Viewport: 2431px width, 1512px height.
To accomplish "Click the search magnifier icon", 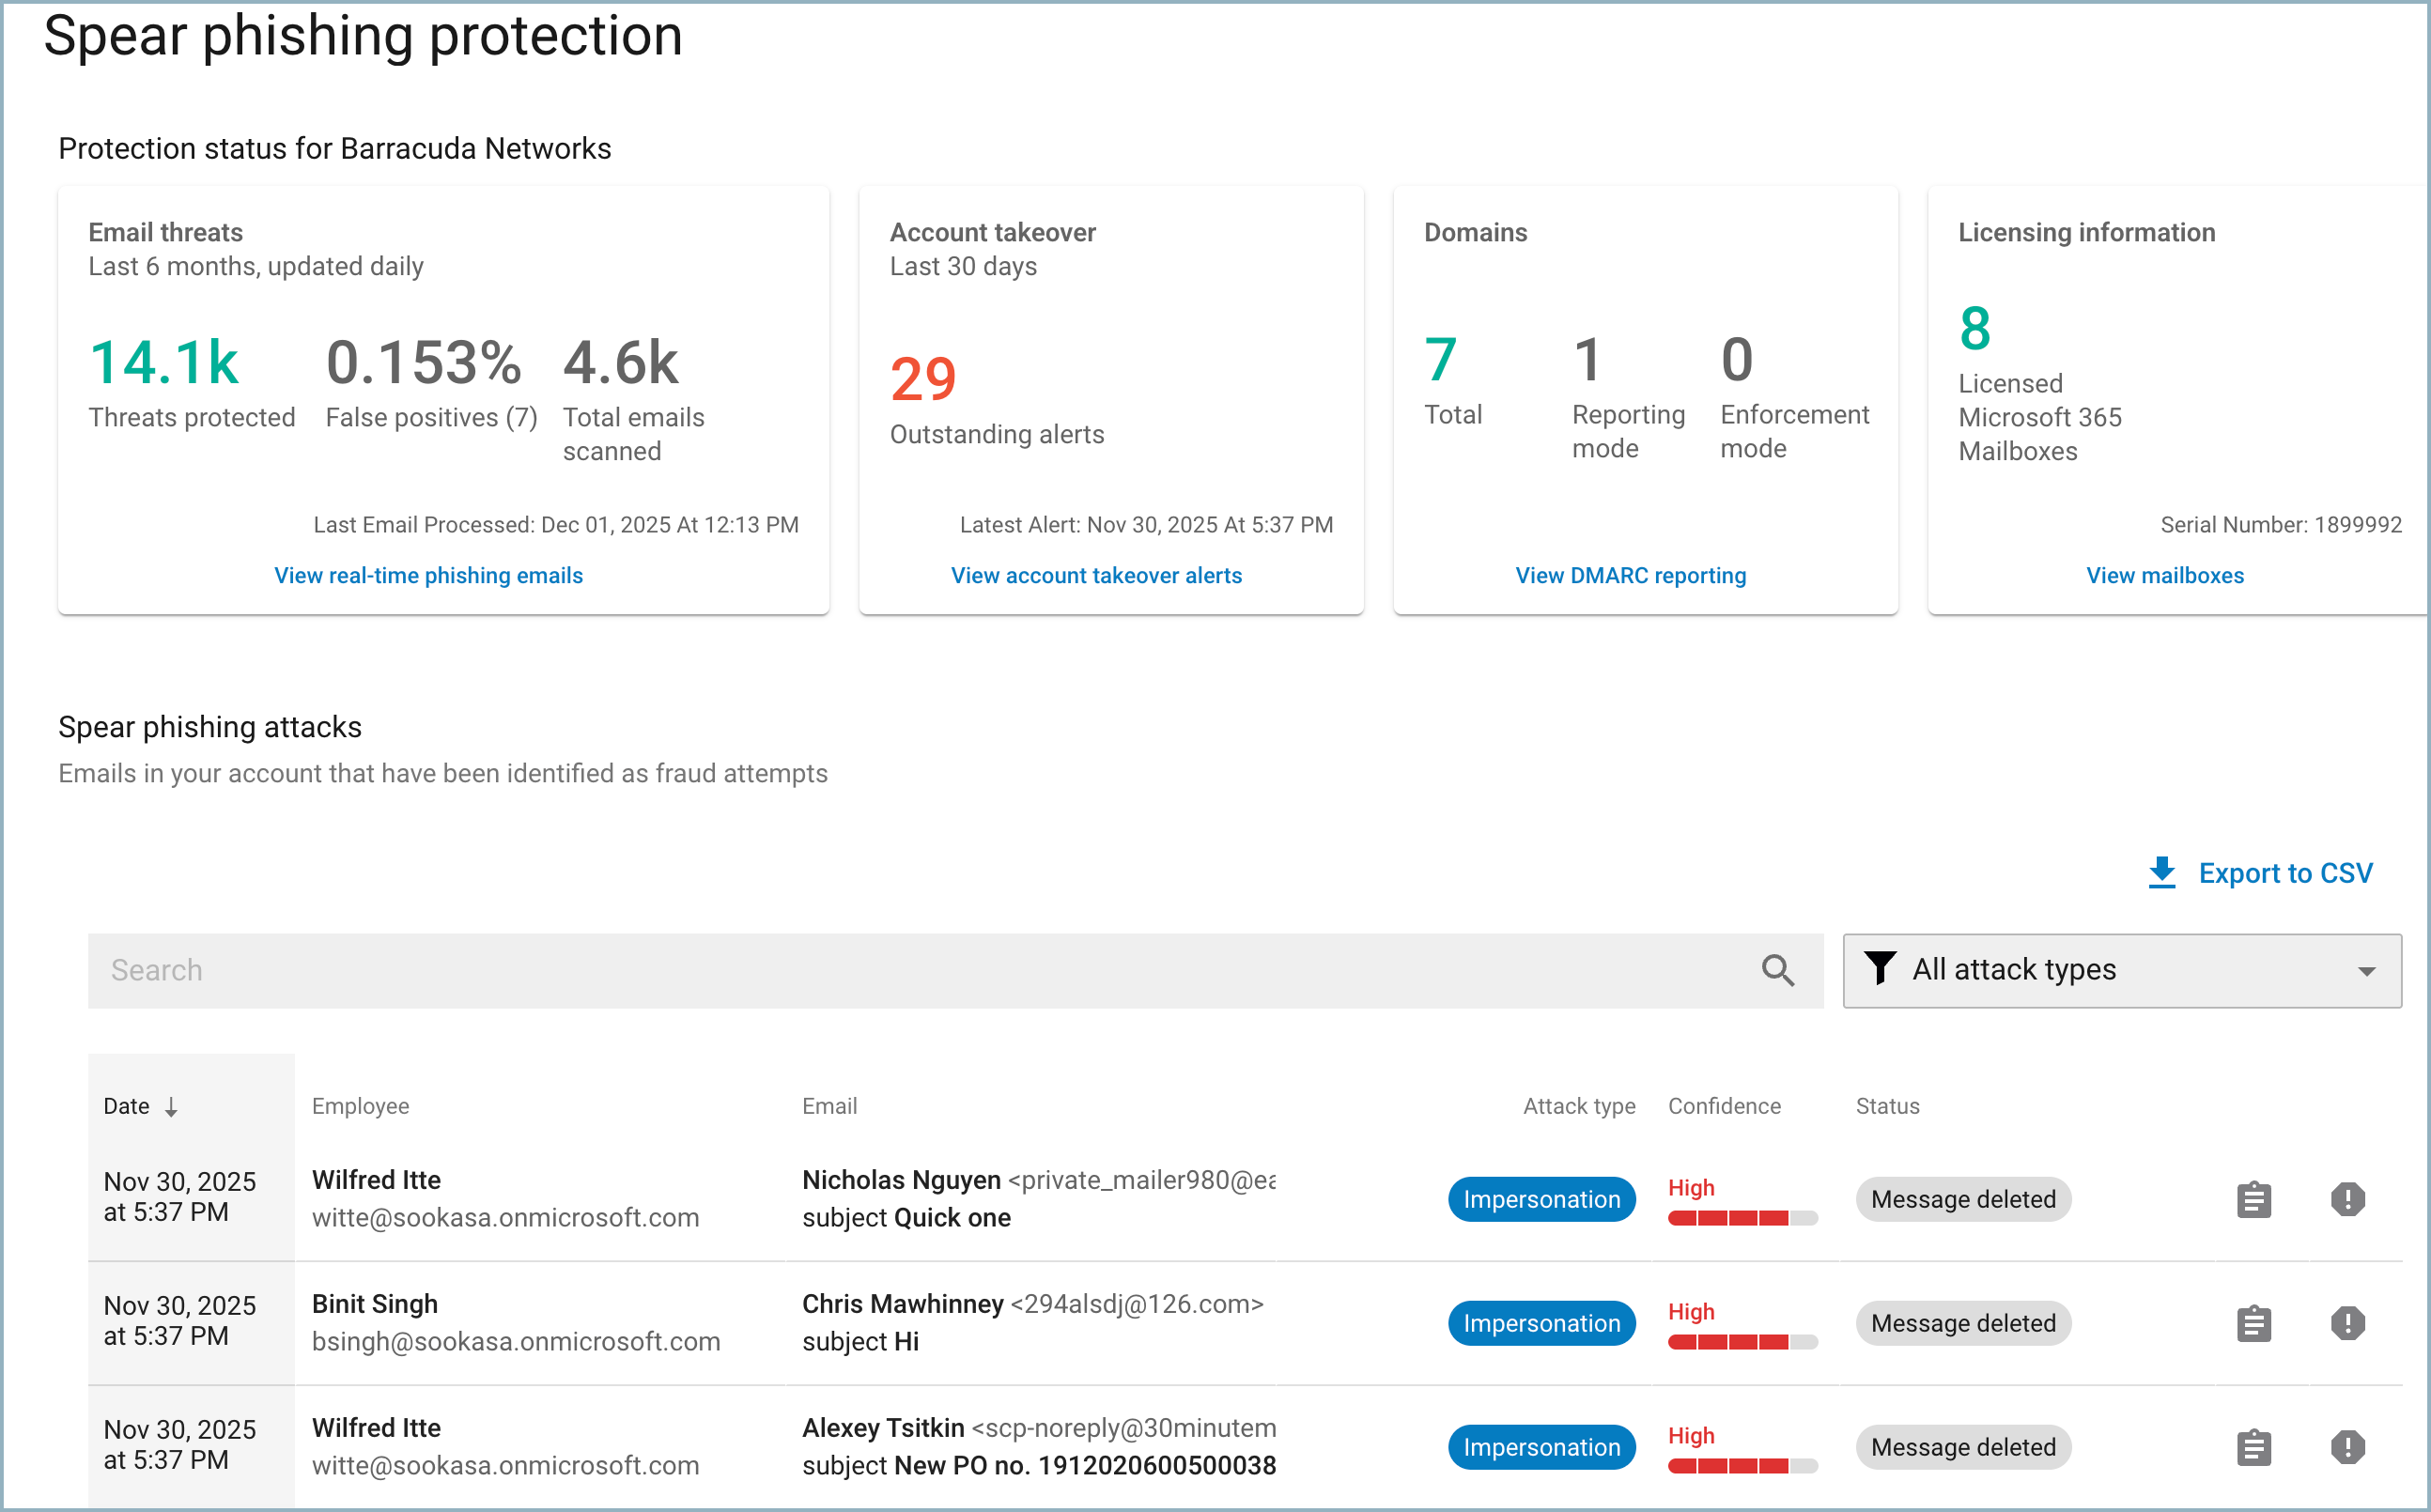I will 1778,970.
